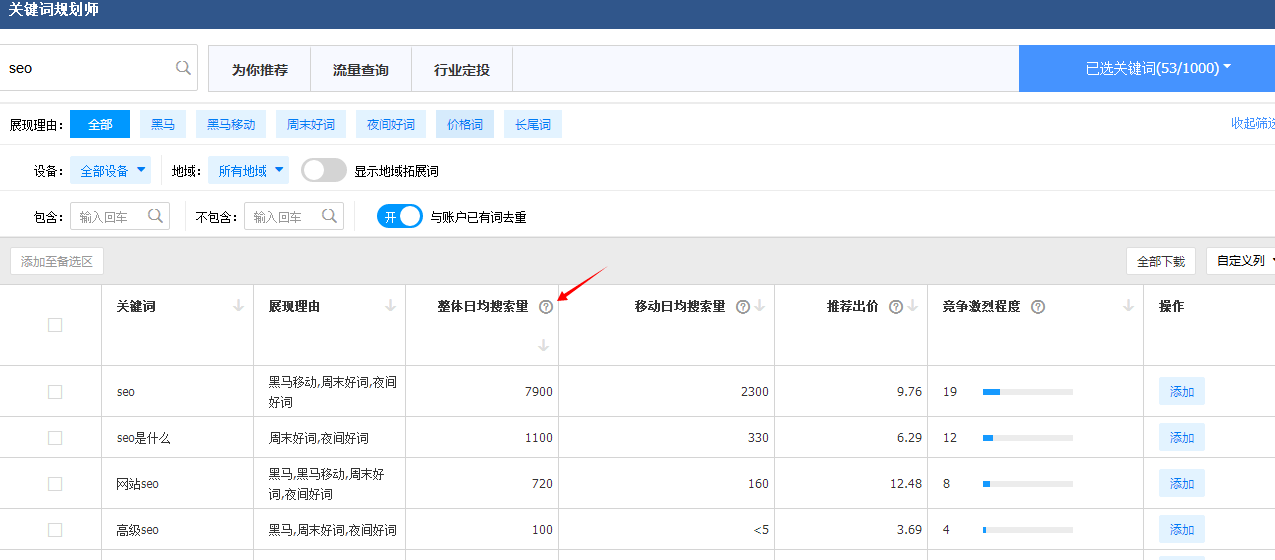Click 全部下载 button

(x=1160, y=262)
